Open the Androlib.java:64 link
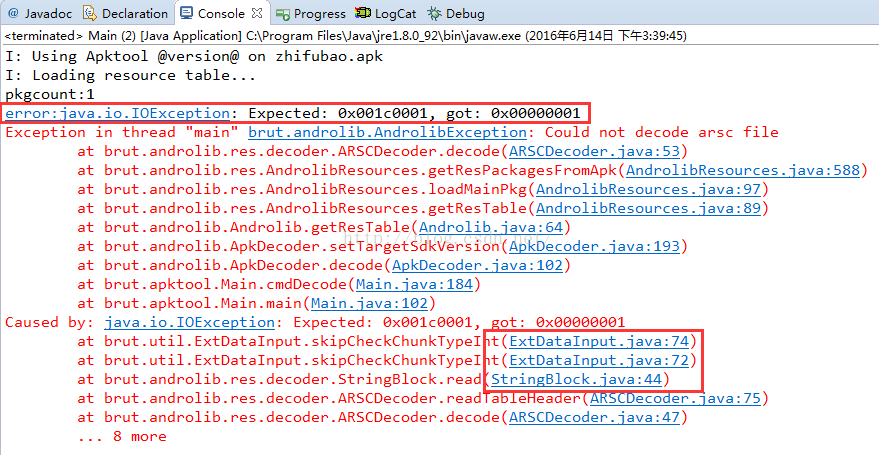The width and height of the screenshot is (879, 455). click(x=491, y=228)
